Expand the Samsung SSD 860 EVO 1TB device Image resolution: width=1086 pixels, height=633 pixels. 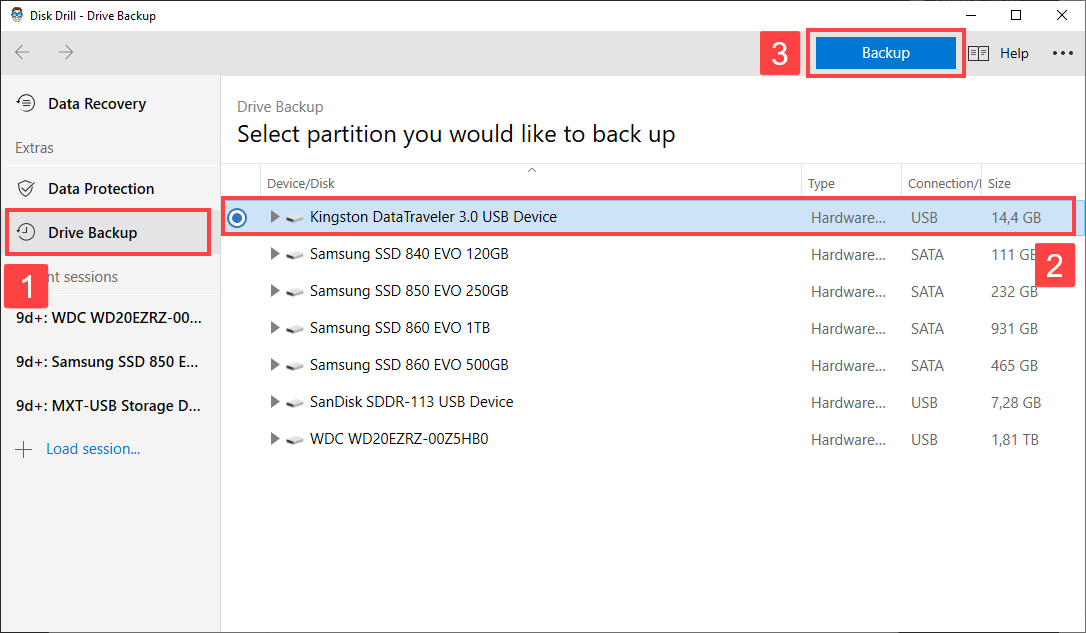pos(274,328)
